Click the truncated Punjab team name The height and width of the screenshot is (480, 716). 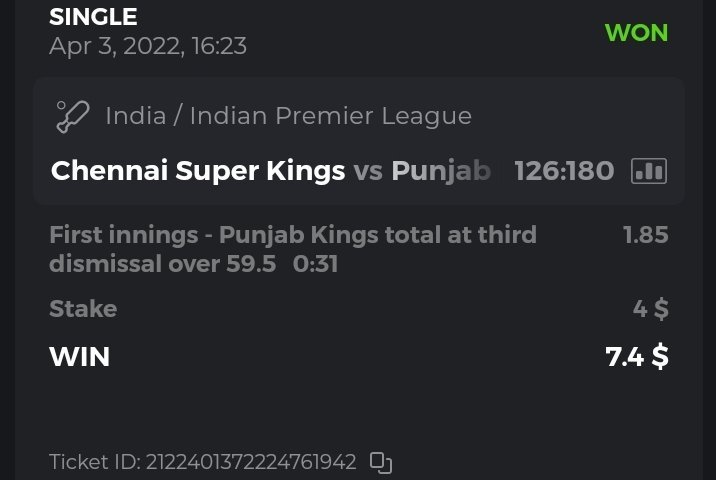click(x=440, y=171)
